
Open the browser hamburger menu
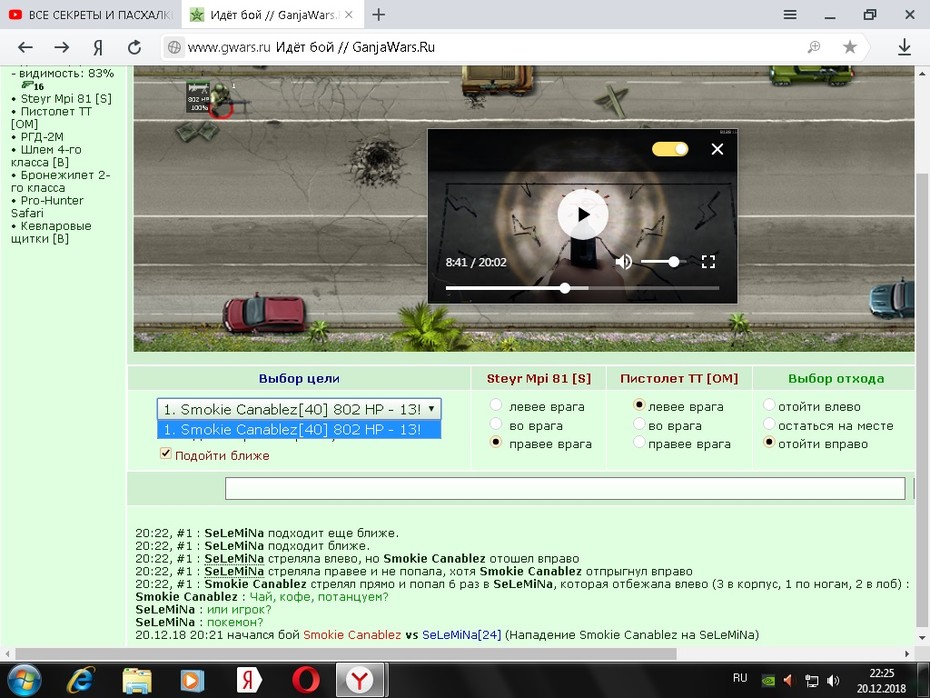tap(790, 14)
